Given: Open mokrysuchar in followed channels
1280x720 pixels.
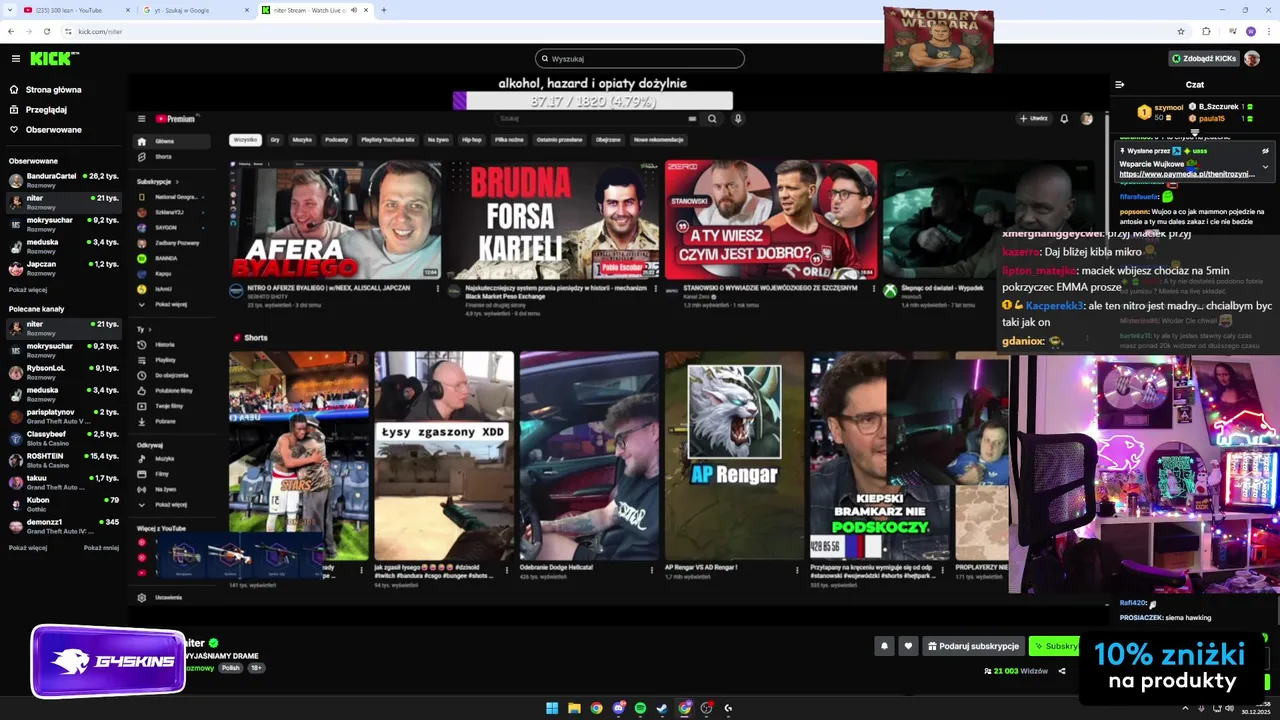Looking at the screenshot, I should pos(63,224).
